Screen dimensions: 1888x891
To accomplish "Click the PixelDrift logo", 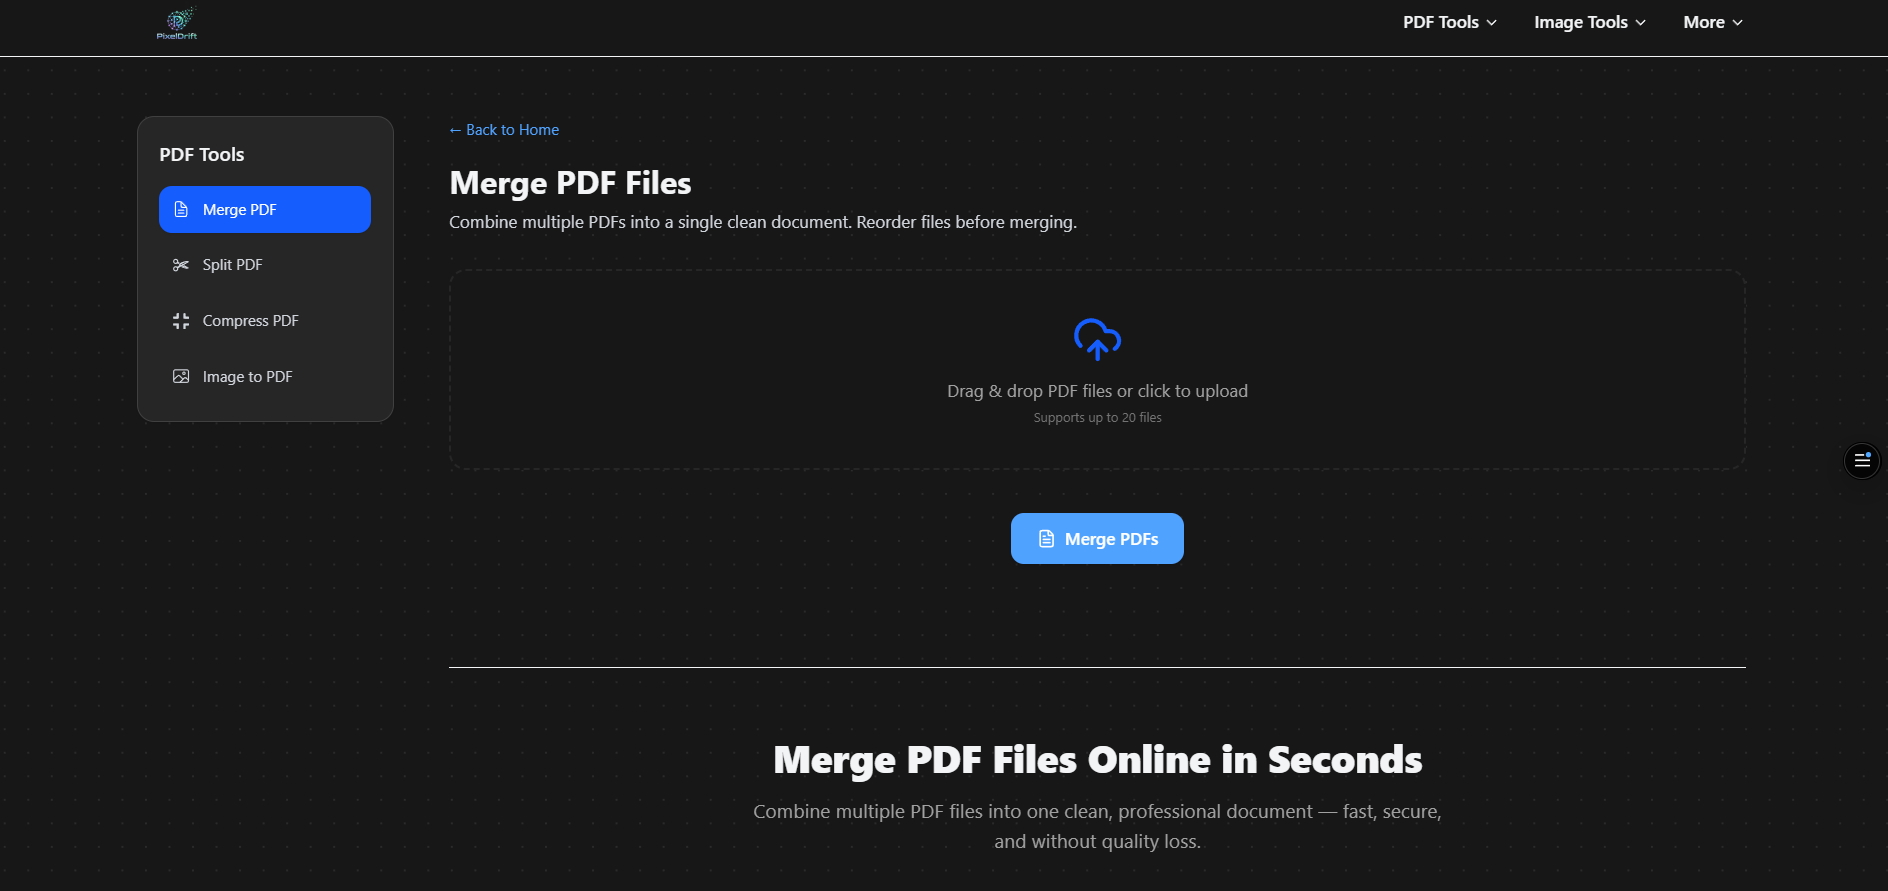I will [177, 23].
